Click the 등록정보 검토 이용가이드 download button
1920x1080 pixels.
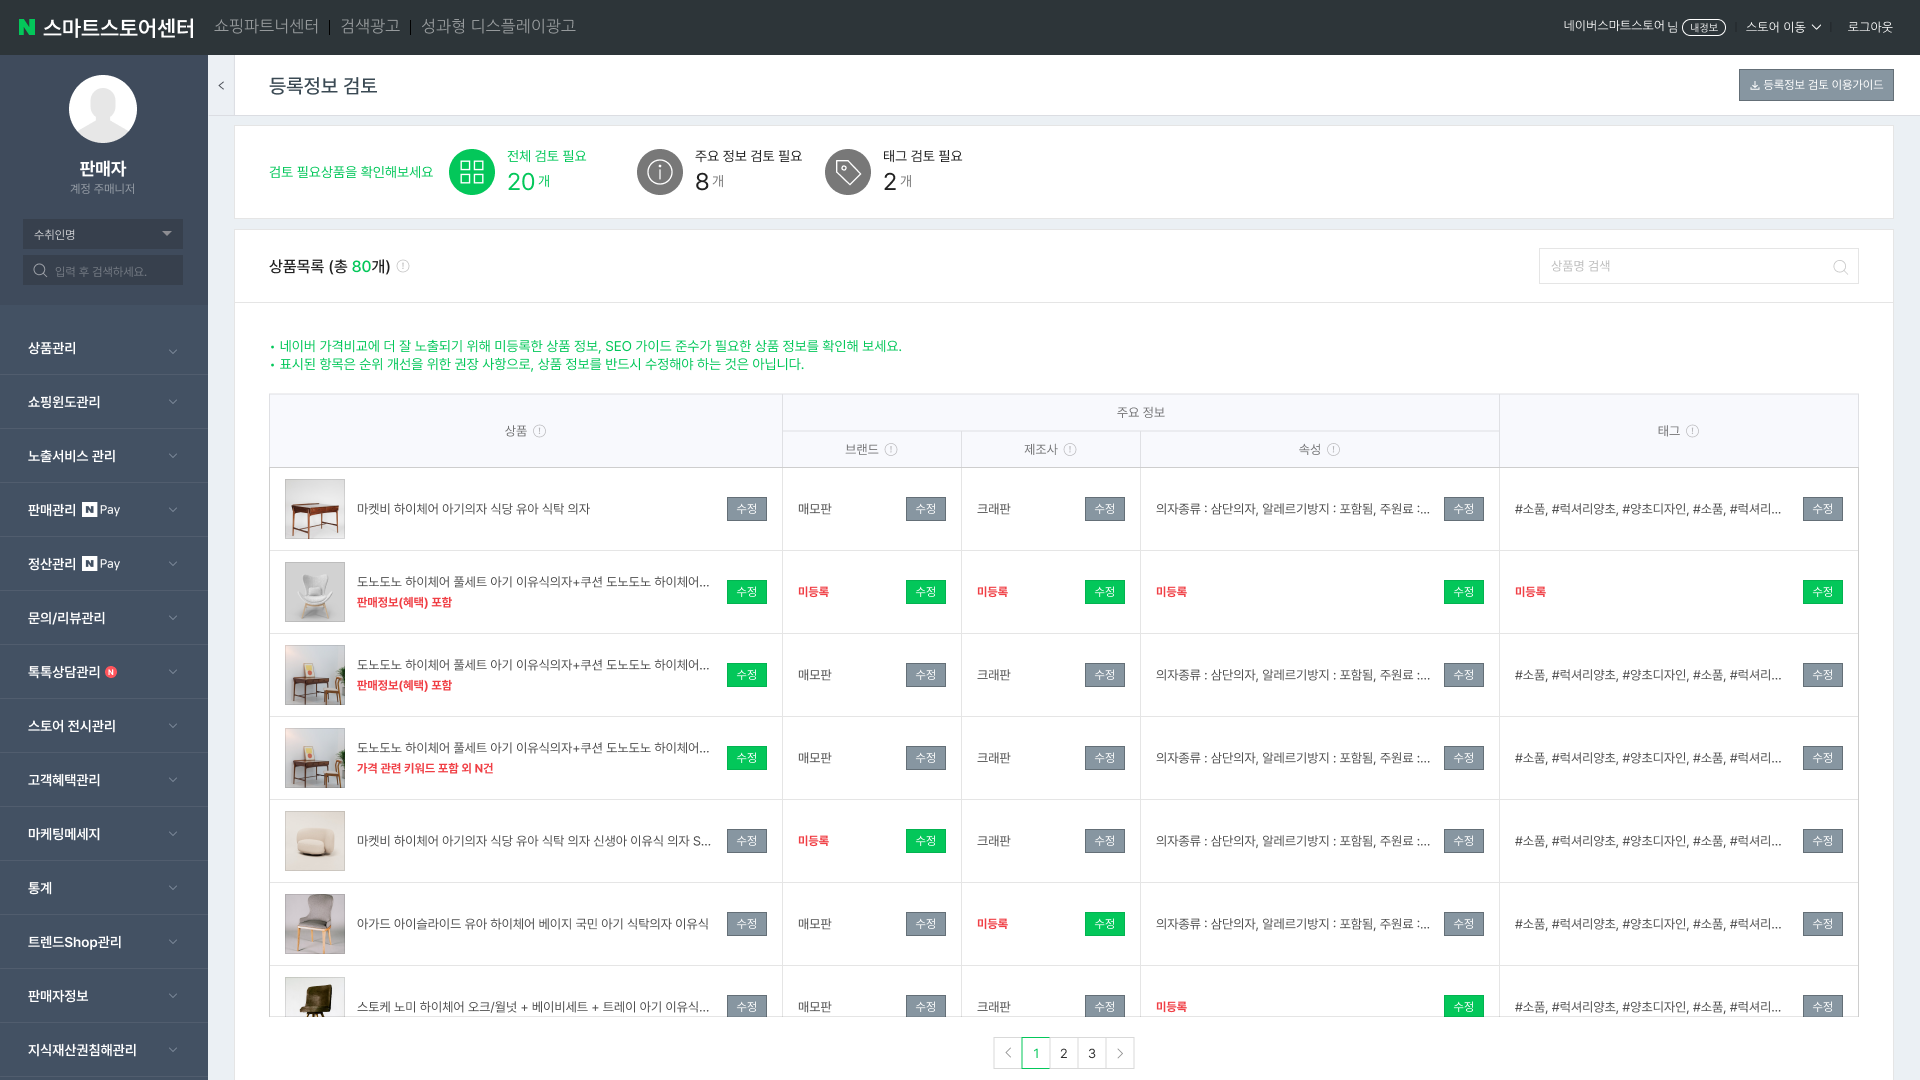(x=1816, y=85)
